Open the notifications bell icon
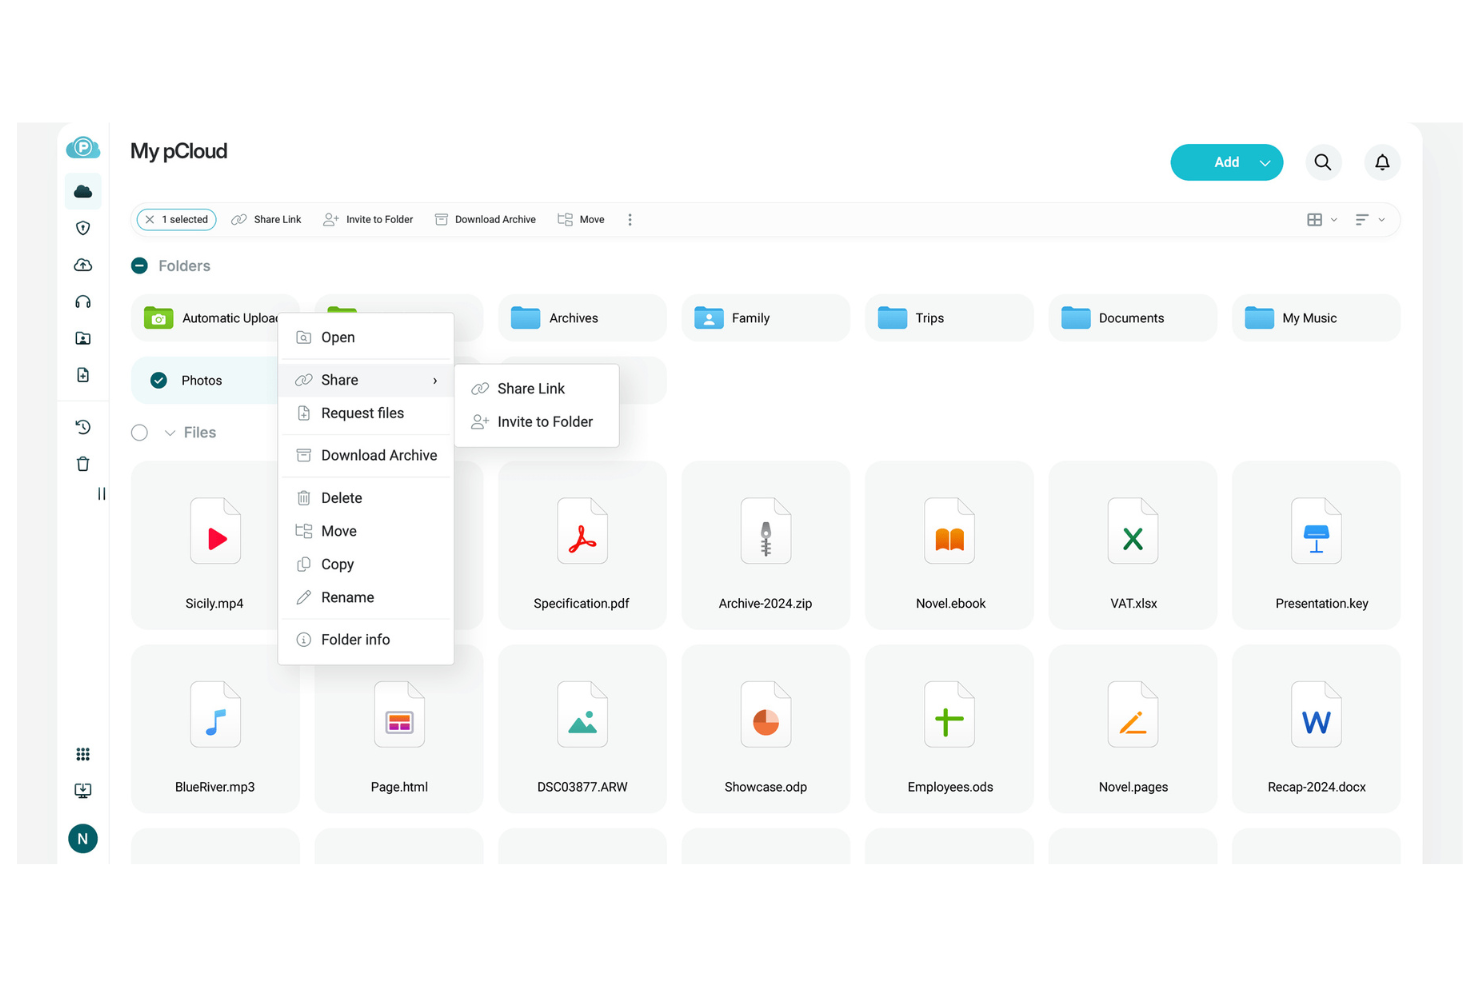The image size is (1480, 987). (1382, 162)
